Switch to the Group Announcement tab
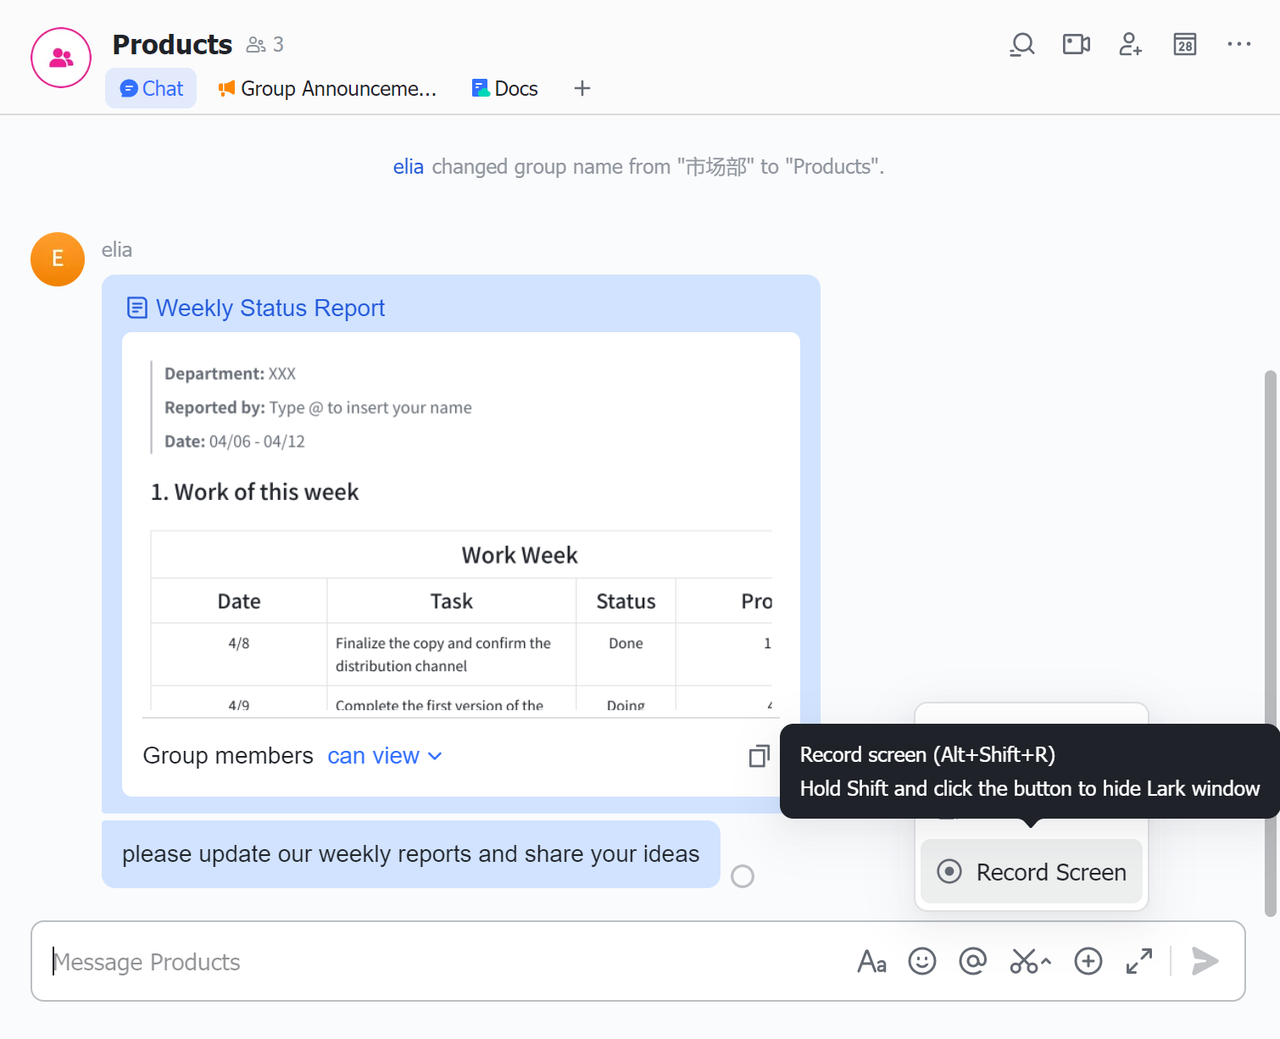Viewport: 1280px width, 1039px height. (327, 89)
